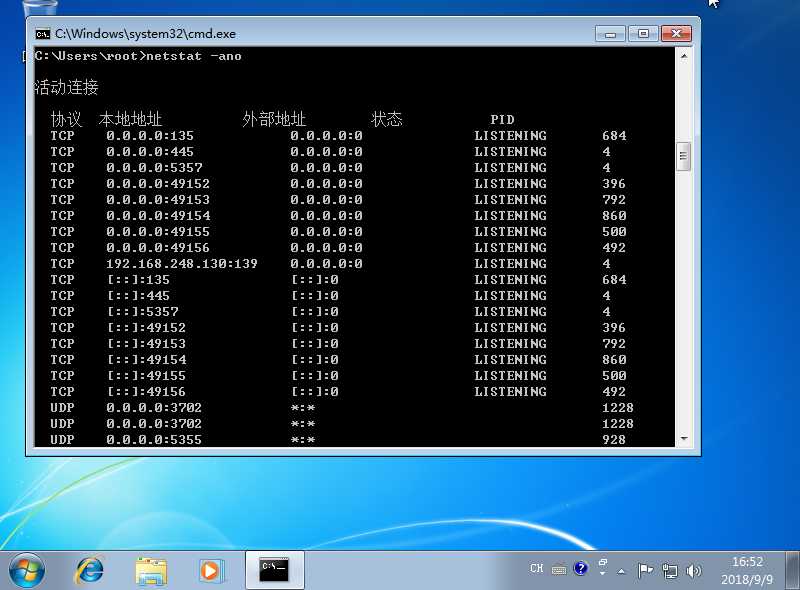Launch Internet Explorer from the taskbar
The width and height of the screenshot is (800, 590).
click(89, 570)
